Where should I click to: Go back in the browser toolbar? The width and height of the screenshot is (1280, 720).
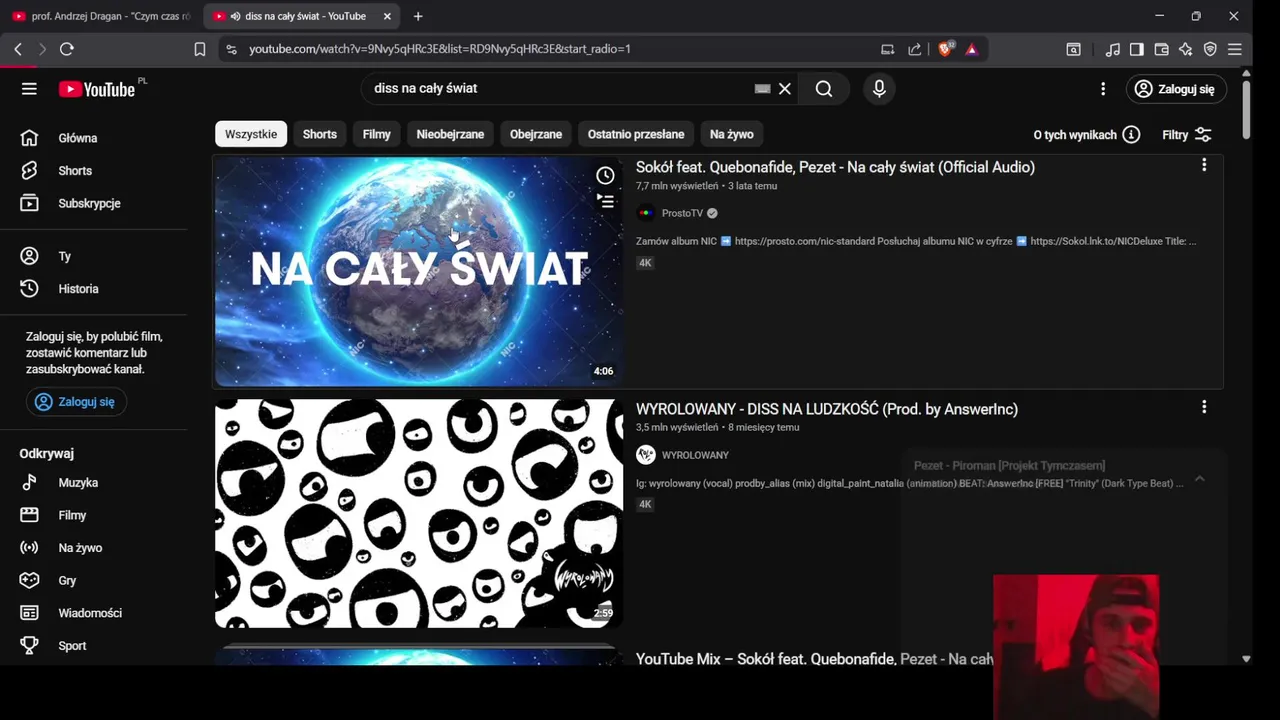[x=18, y=49]
